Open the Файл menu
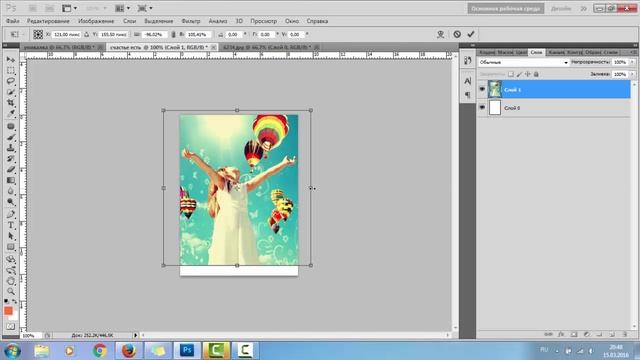This screenshot has height=360, width=640. 12,21
